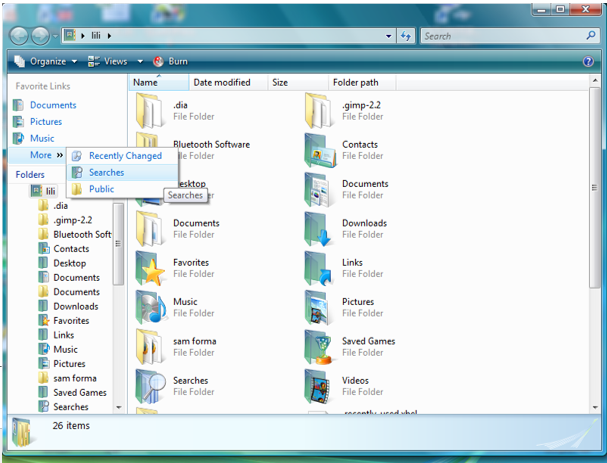Click the user icon in address bar

(70, 36)
